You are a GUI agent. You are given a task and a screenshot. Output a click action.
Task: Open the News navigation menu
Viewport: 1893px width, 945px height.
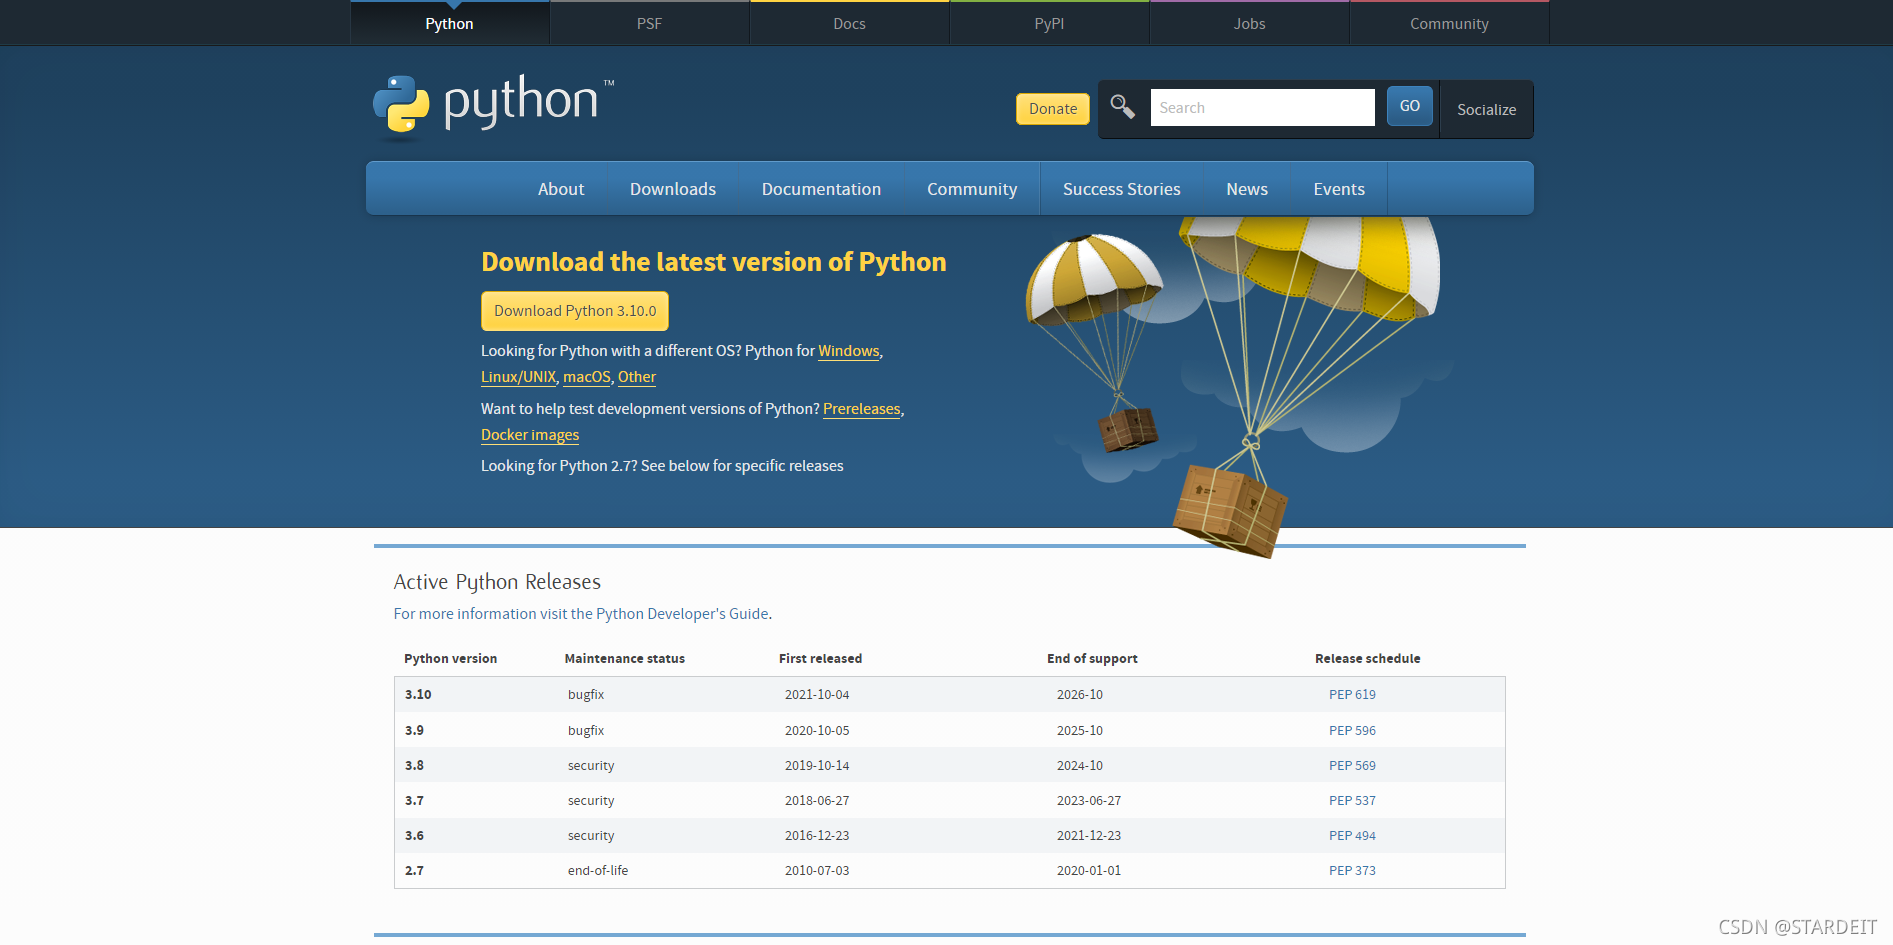click(x=1247, y=189)
